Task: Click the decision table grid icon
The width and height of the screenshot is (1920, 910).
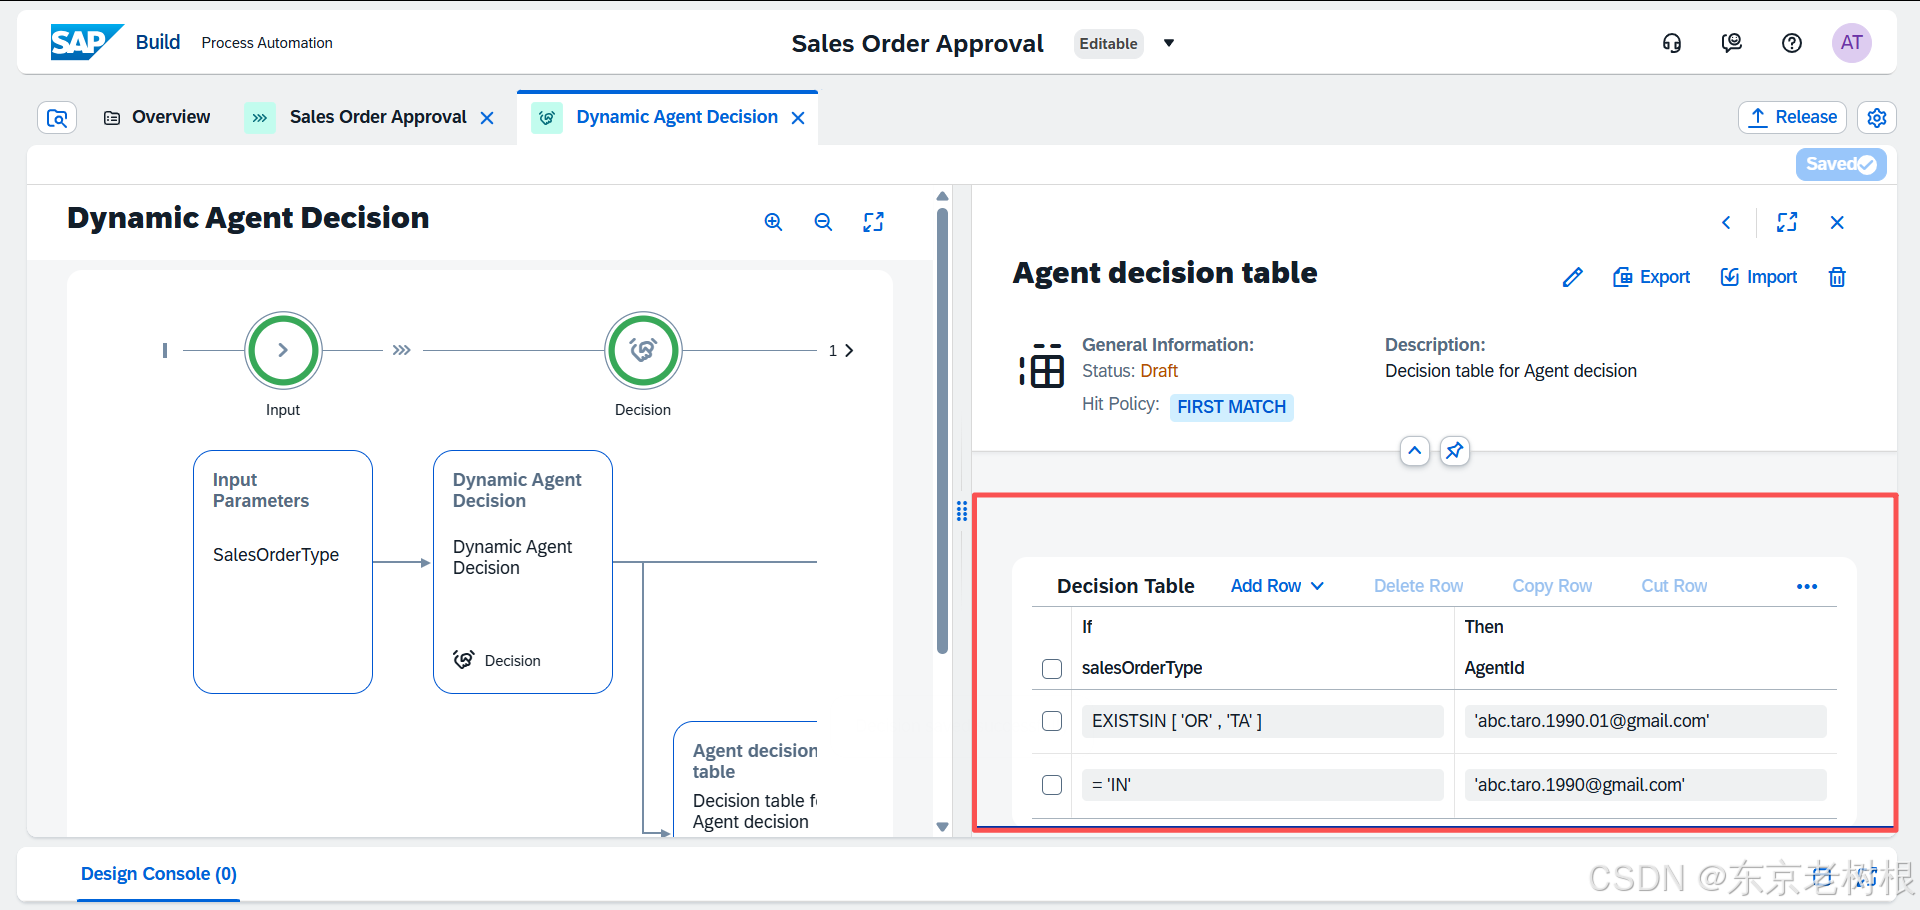Action: coord(1042,365)
